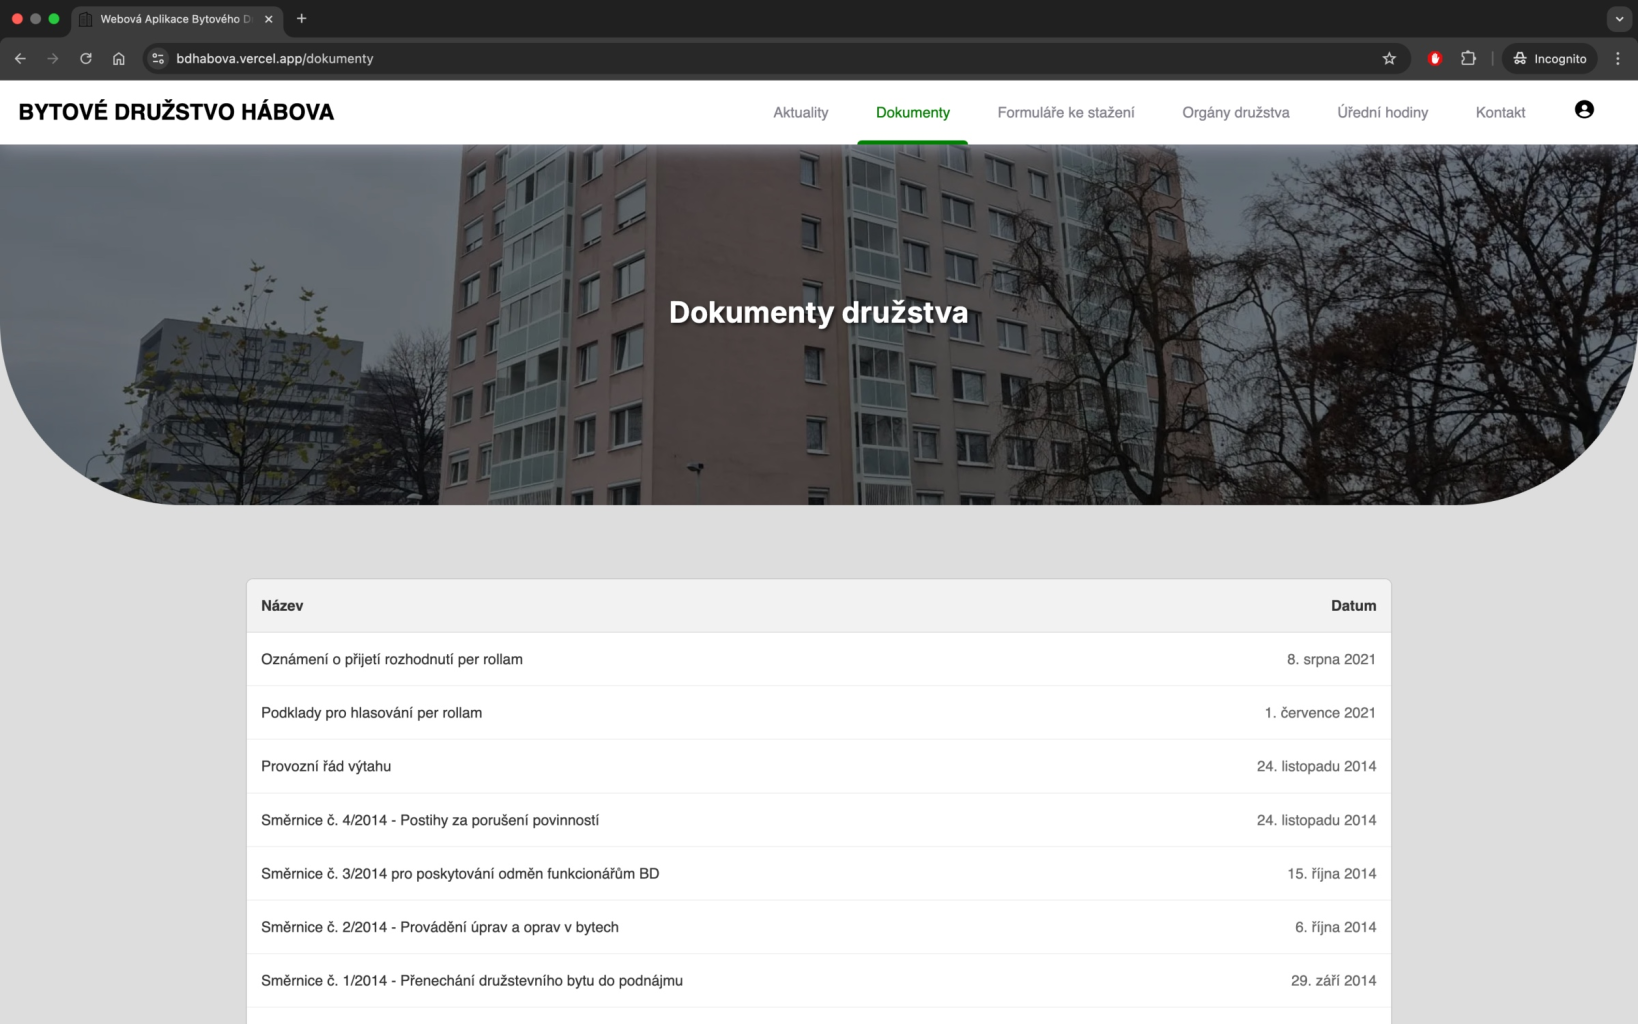
Task: Open a new tab with plus button
Action: pyautogui.click(x=301, y=19)
